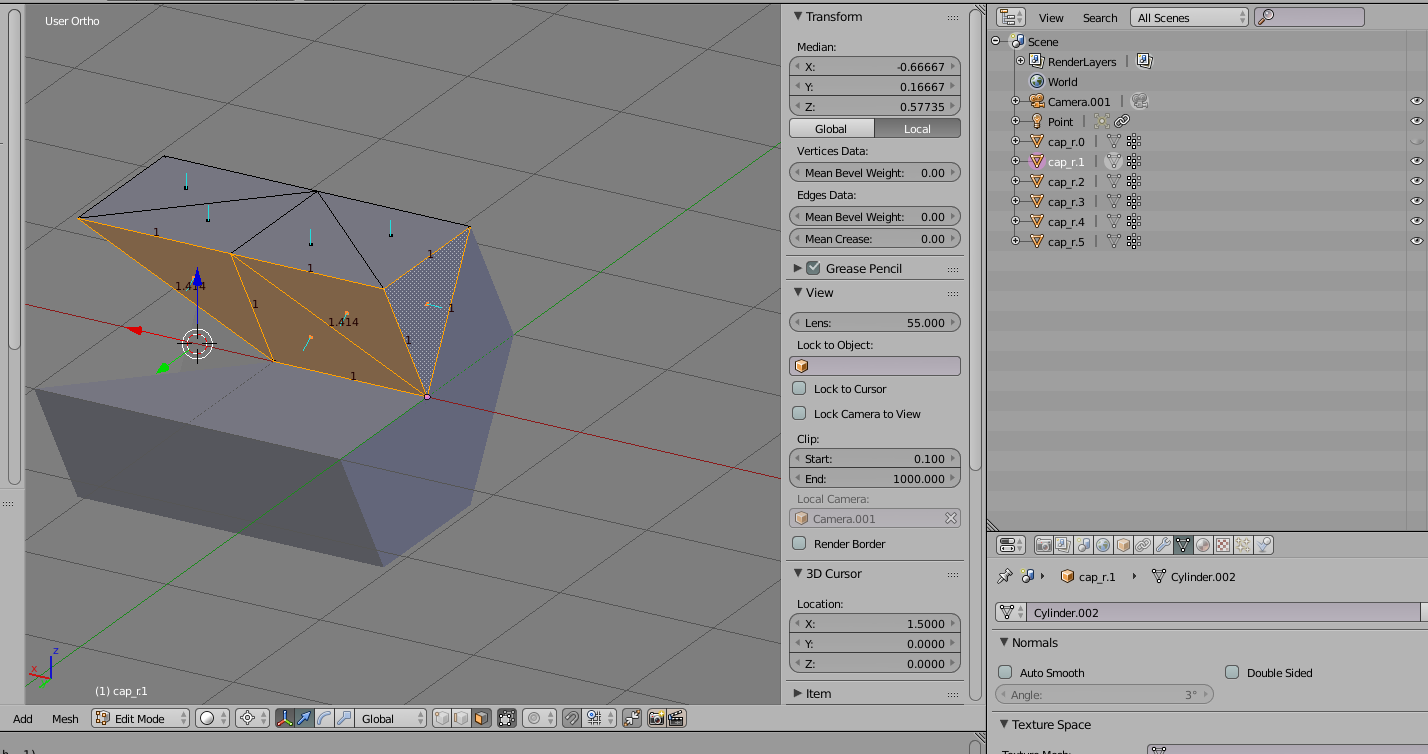1428x754 pixels.
Task: Open the Constraints chain-link properties tab
Action: point(1143,545)
